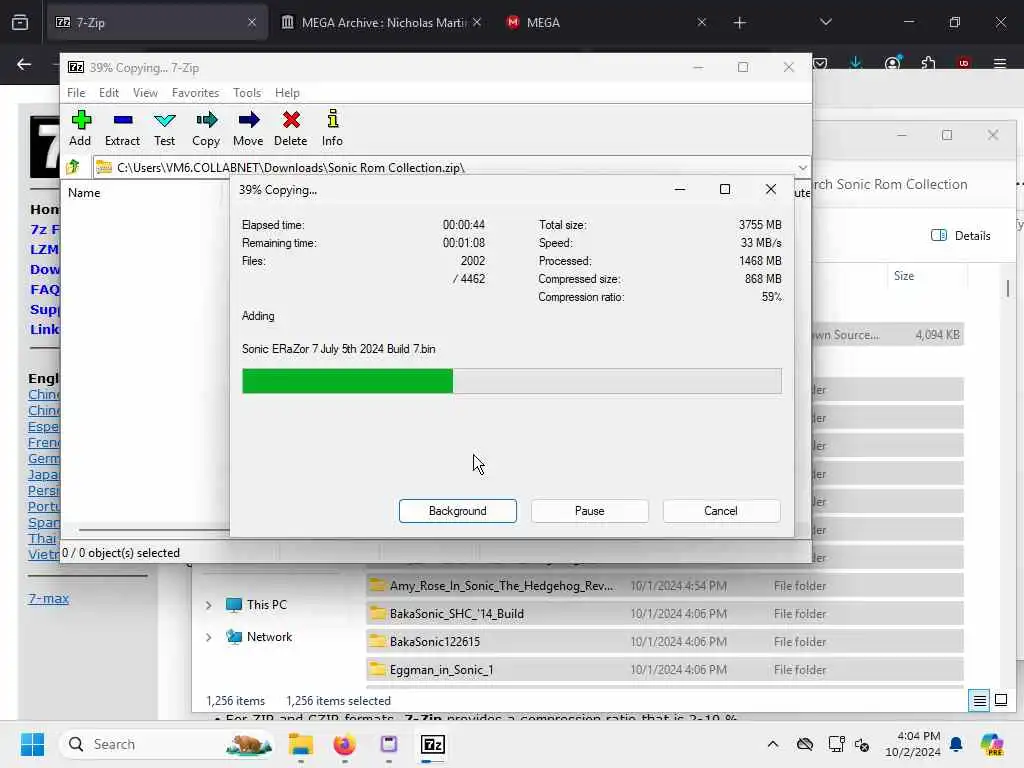Open the browser extensions icon
The width and height of the screenshot is (1024, 768).
point(928,63)
